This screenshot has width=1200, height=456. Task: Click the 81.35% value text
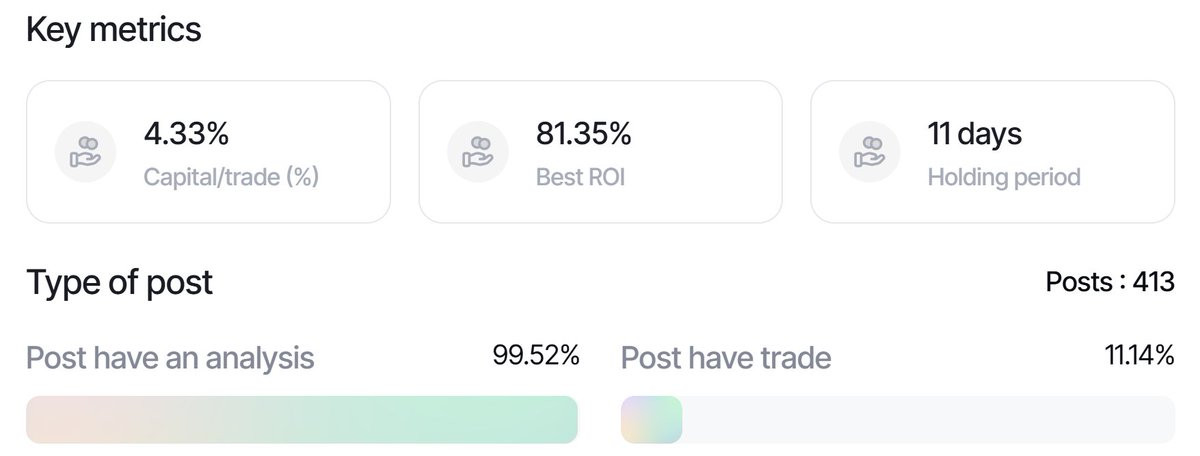(584, 133)
